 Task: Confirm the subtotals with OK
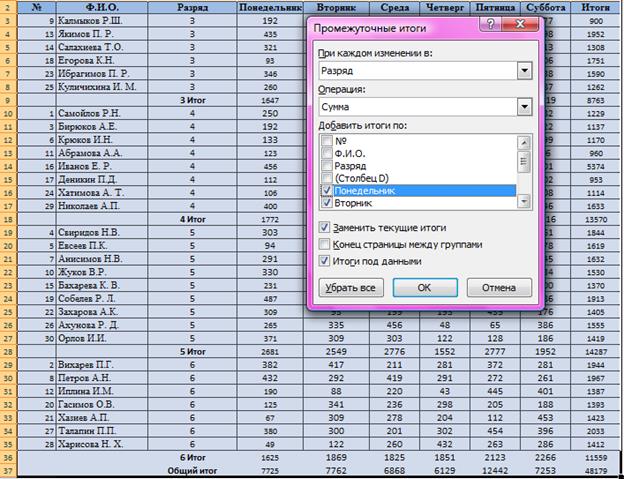424,288
